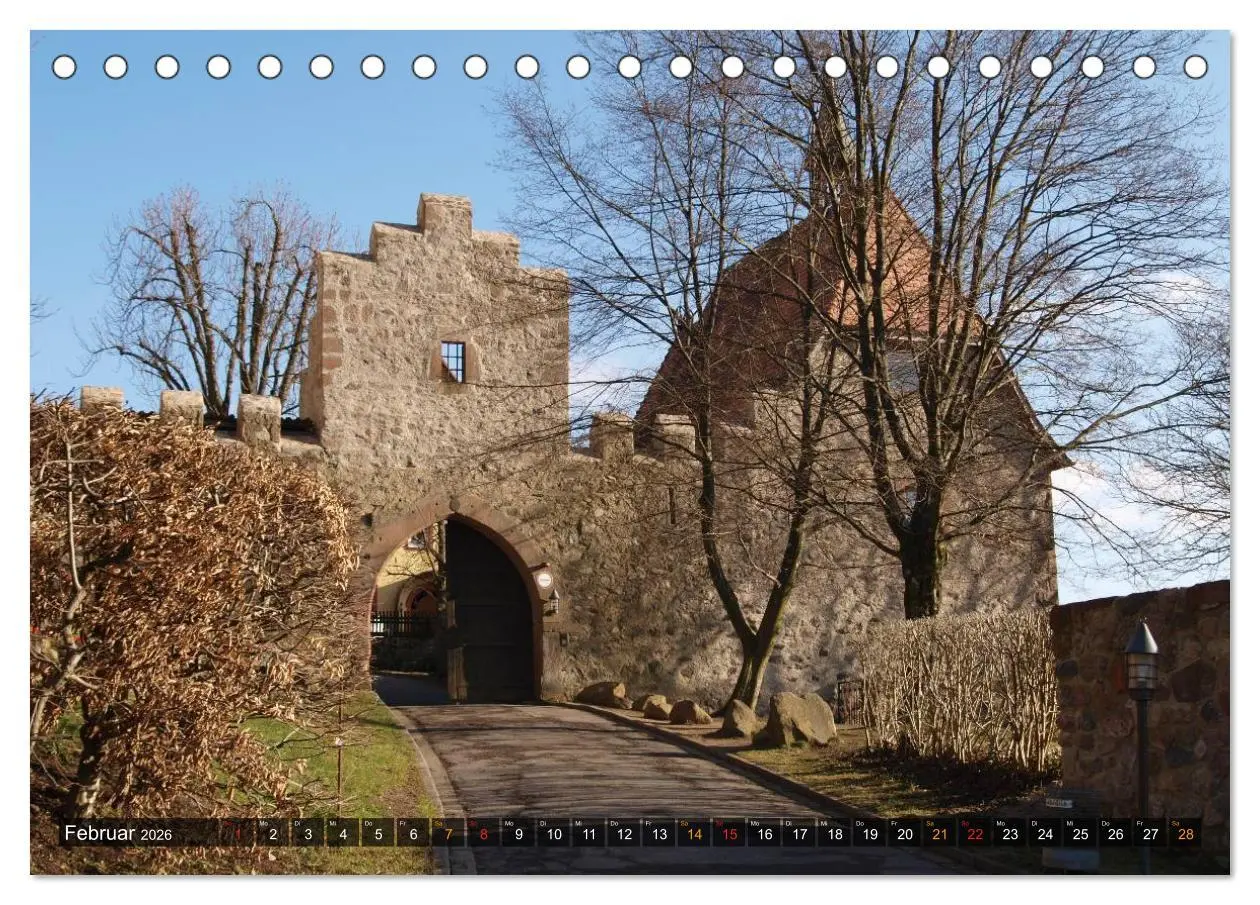
Task: Select Sunday 22 shown in red
Action: pos(974,833)
